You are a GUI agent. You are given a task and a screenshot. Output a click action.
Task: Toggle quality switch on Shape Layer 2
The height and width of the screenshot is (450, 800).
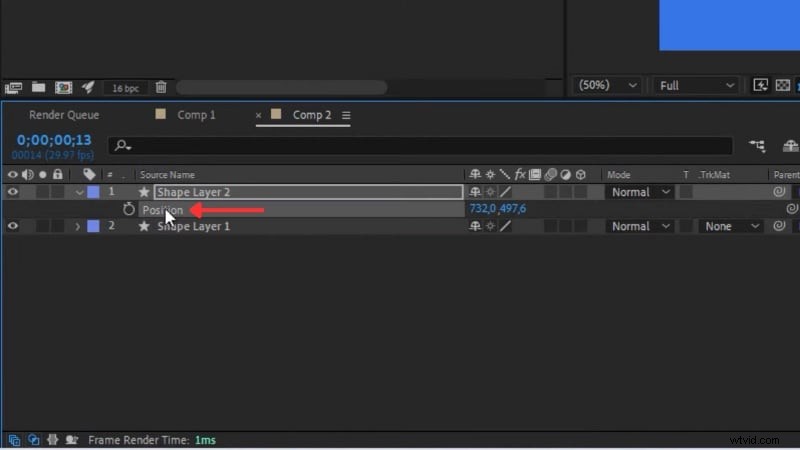point(505,192)
